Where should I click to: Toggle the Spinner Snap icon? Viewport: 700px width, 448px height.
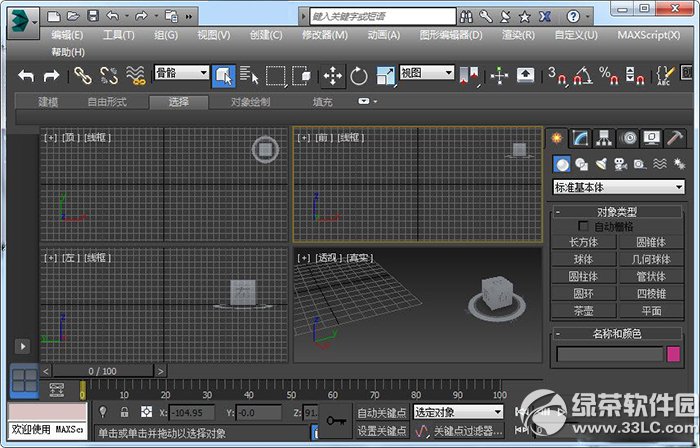point(635,75)
